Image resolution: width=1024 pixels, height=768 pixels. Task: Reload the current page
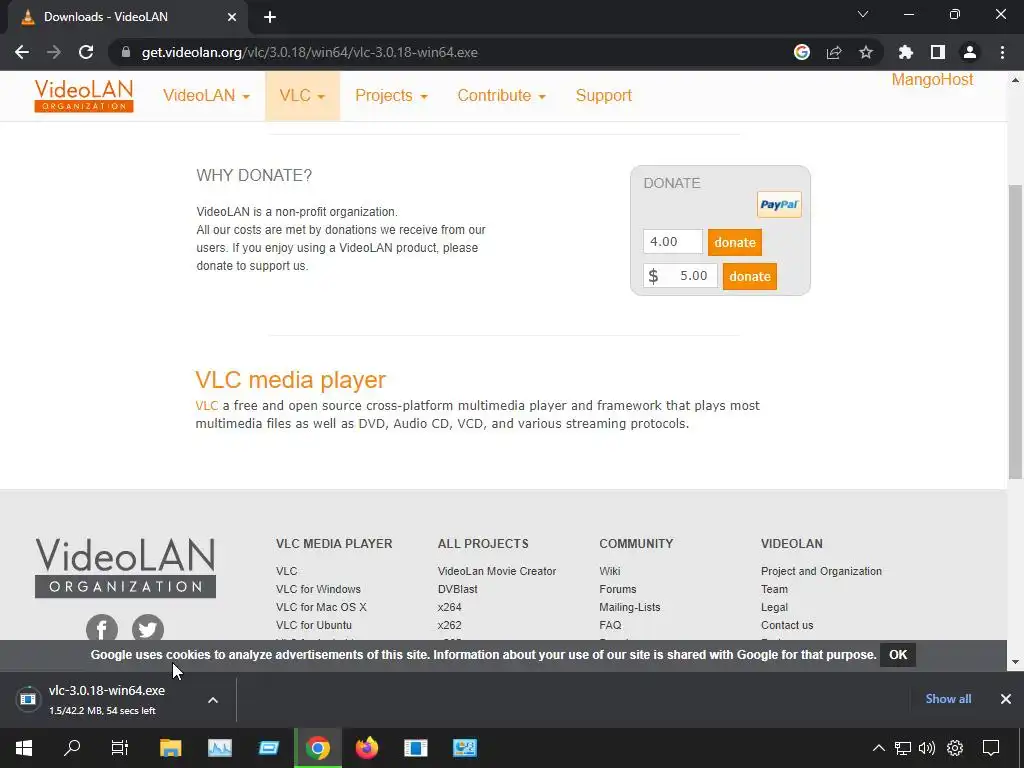pyautogui.click(x=86, y=52)
